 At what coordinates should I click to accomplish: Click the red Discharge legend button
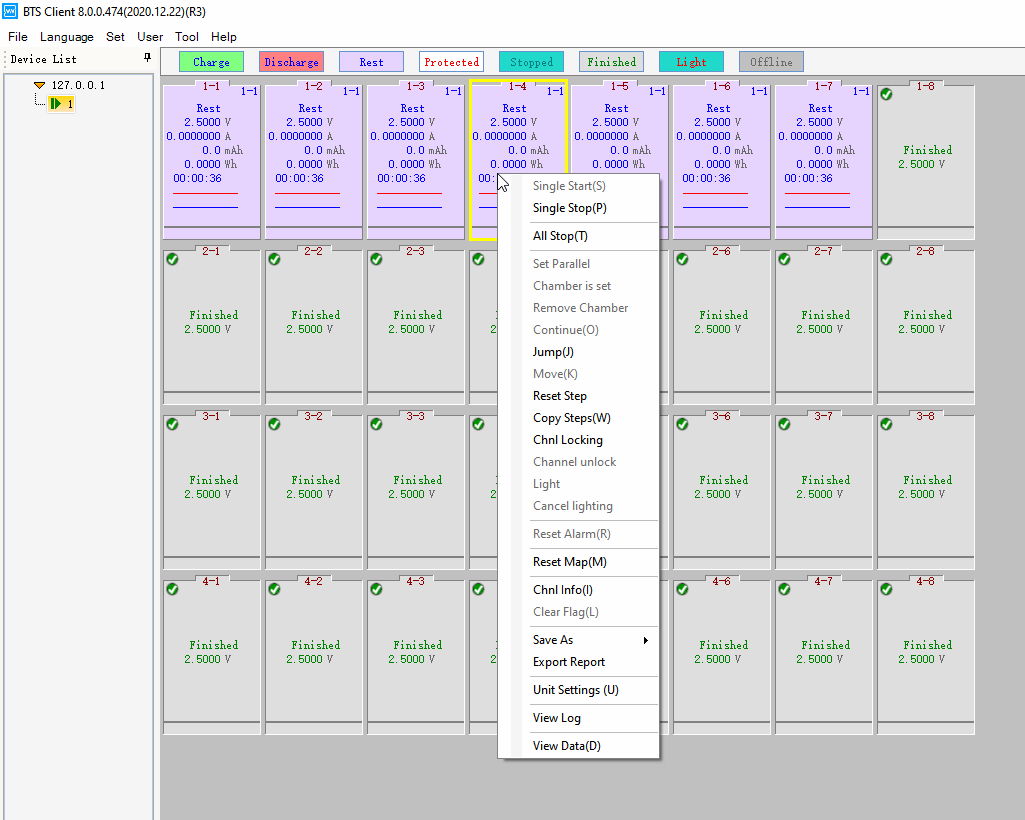pyautogui.click(x=291, y=62)
